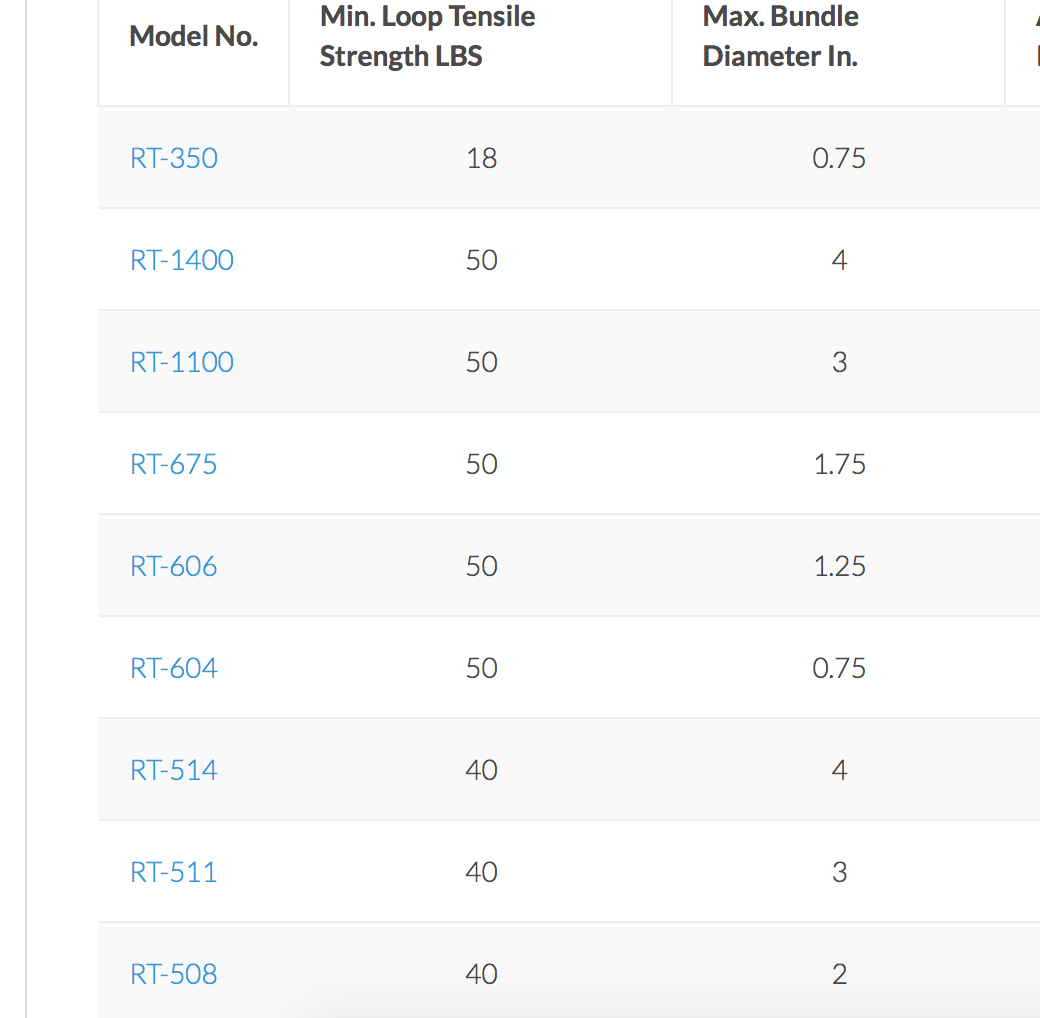Click the Model No. column header
Image resolution: width=1040 pixels, height=1018 pixels.
(x=194, y=37)
